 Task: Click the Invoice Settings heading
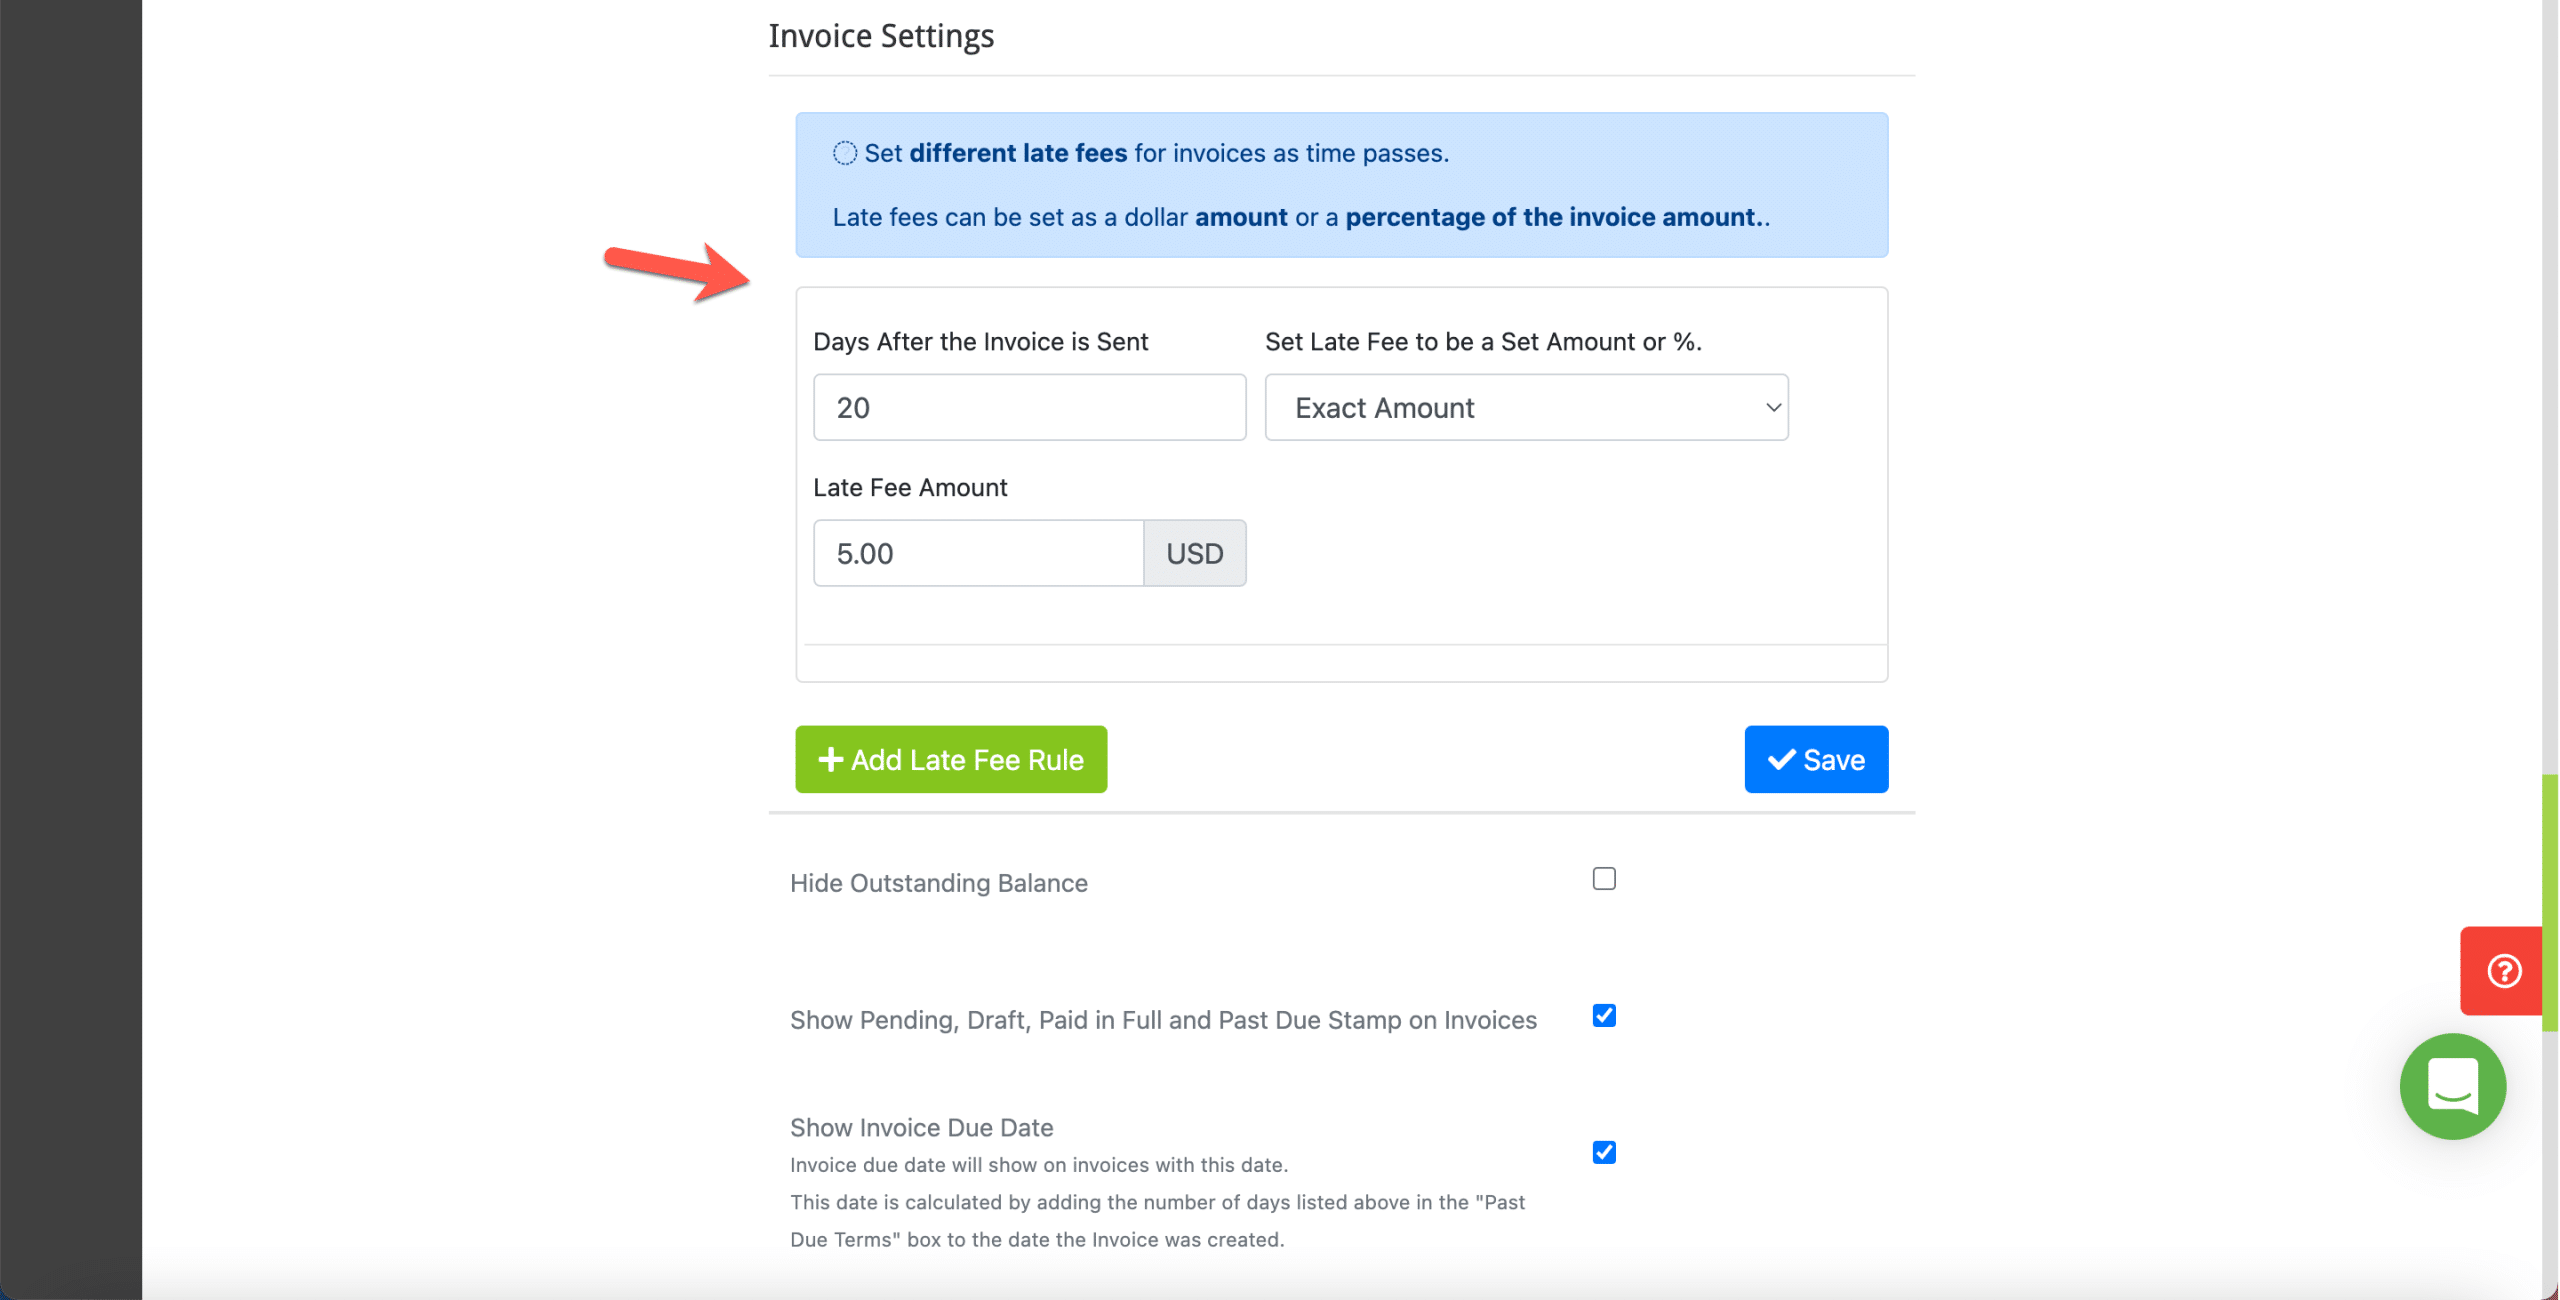pyautogui.click(x=881, y=36)
